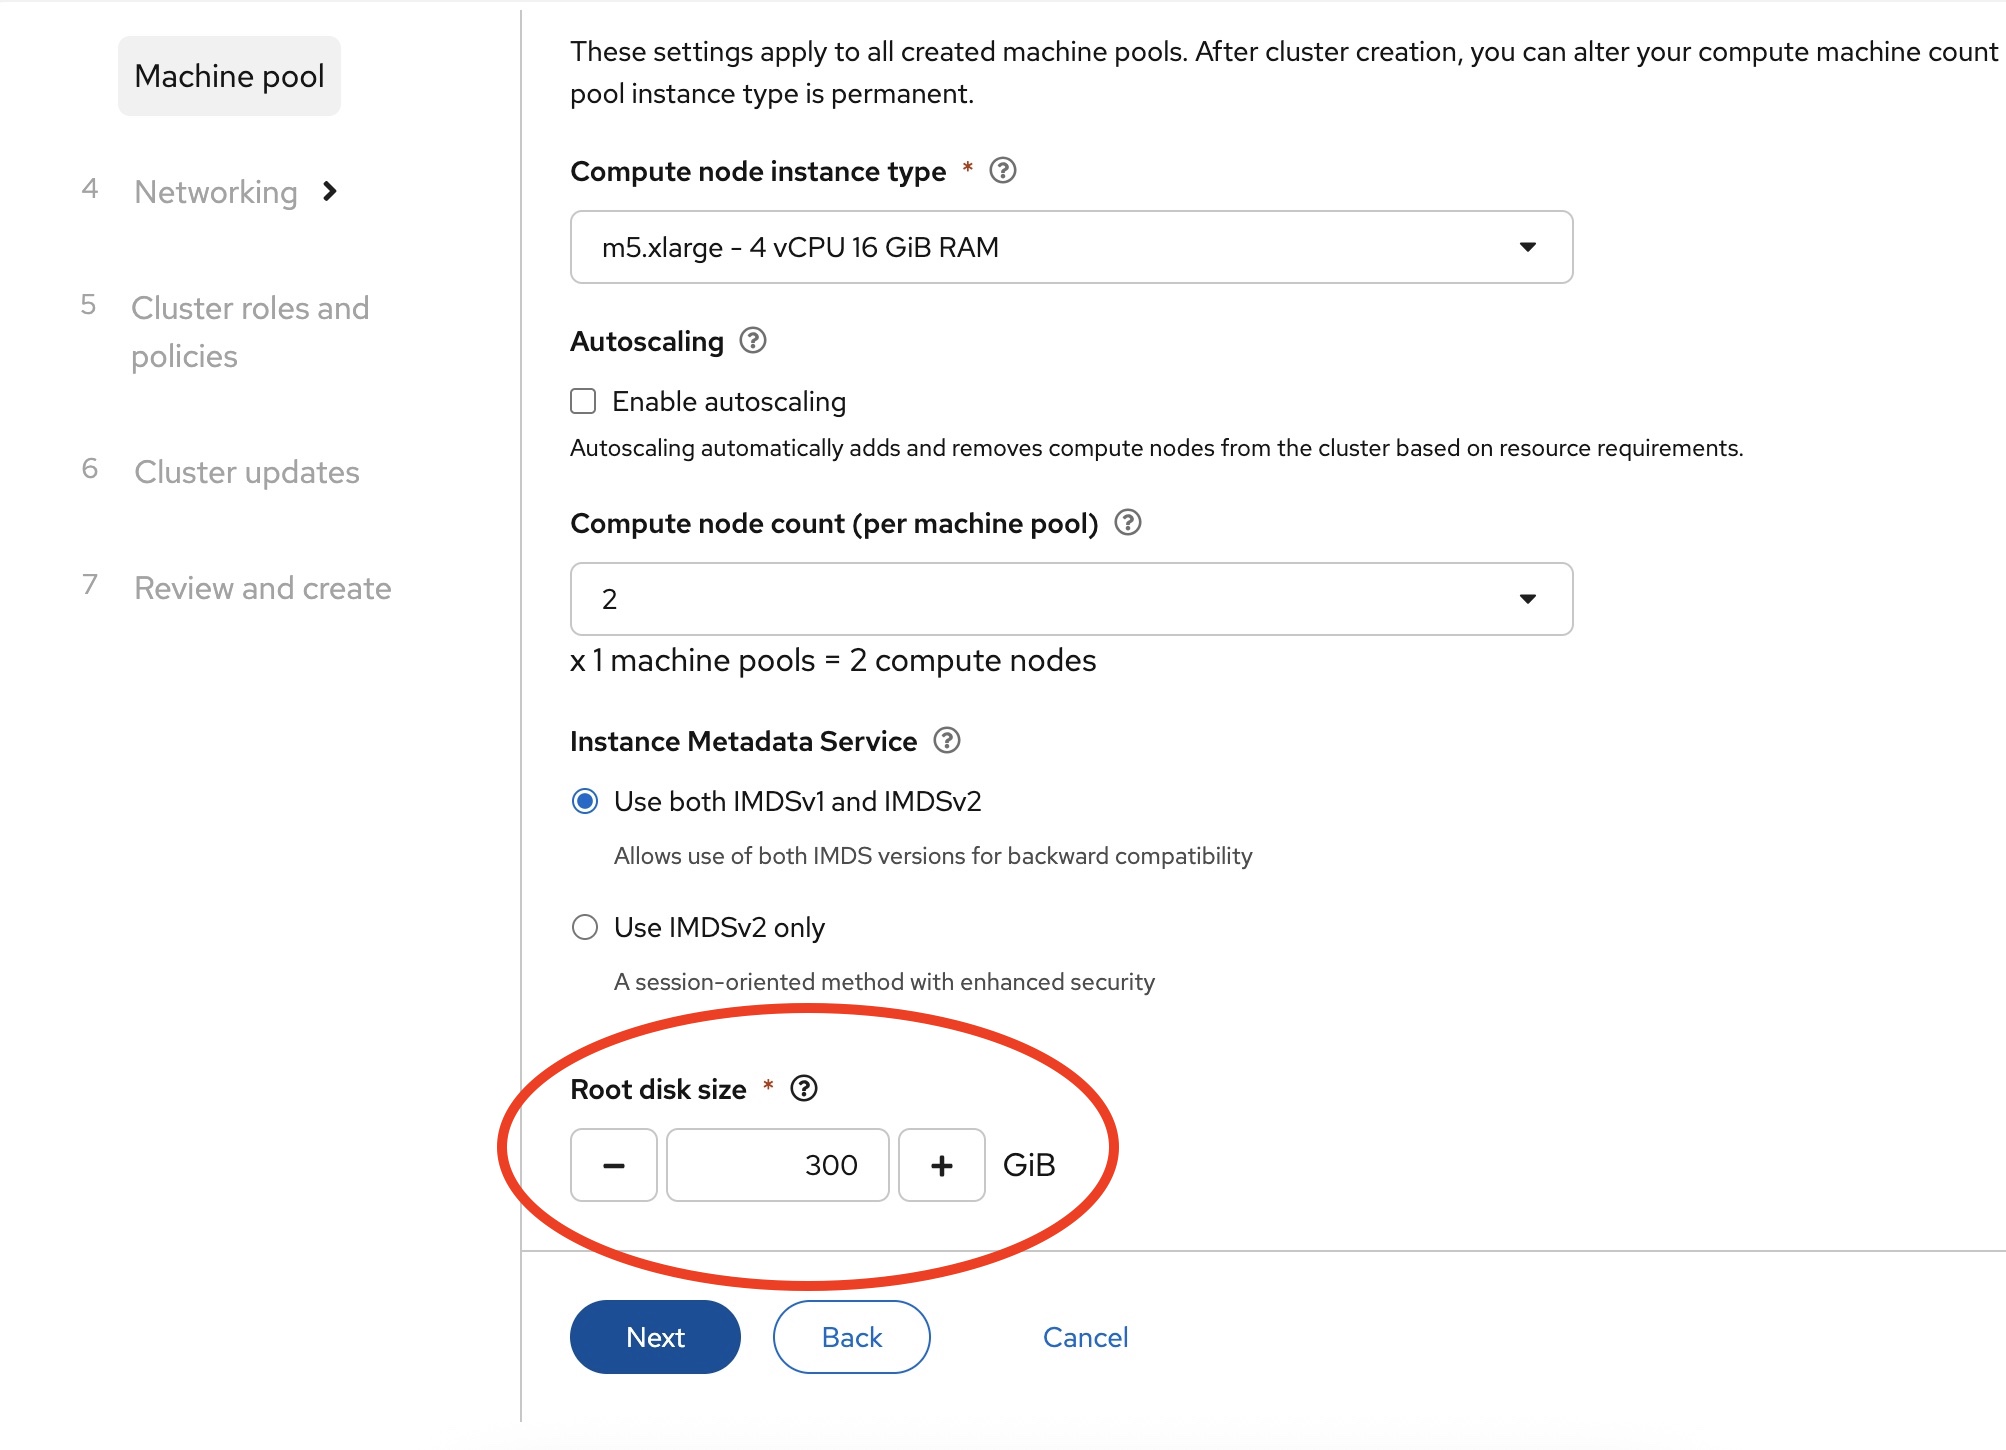Click the Next button
The width and height of the screenshot is (2006, 1450).
[x=655, y=1337]
